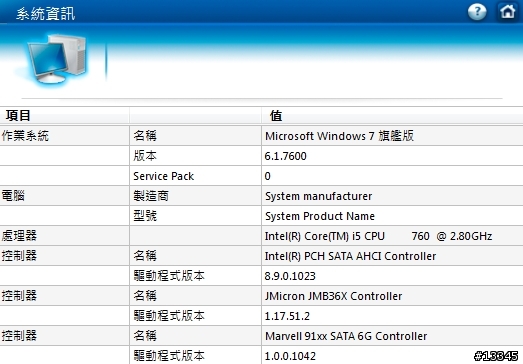Select the 項目 column header

pos(18,116)
